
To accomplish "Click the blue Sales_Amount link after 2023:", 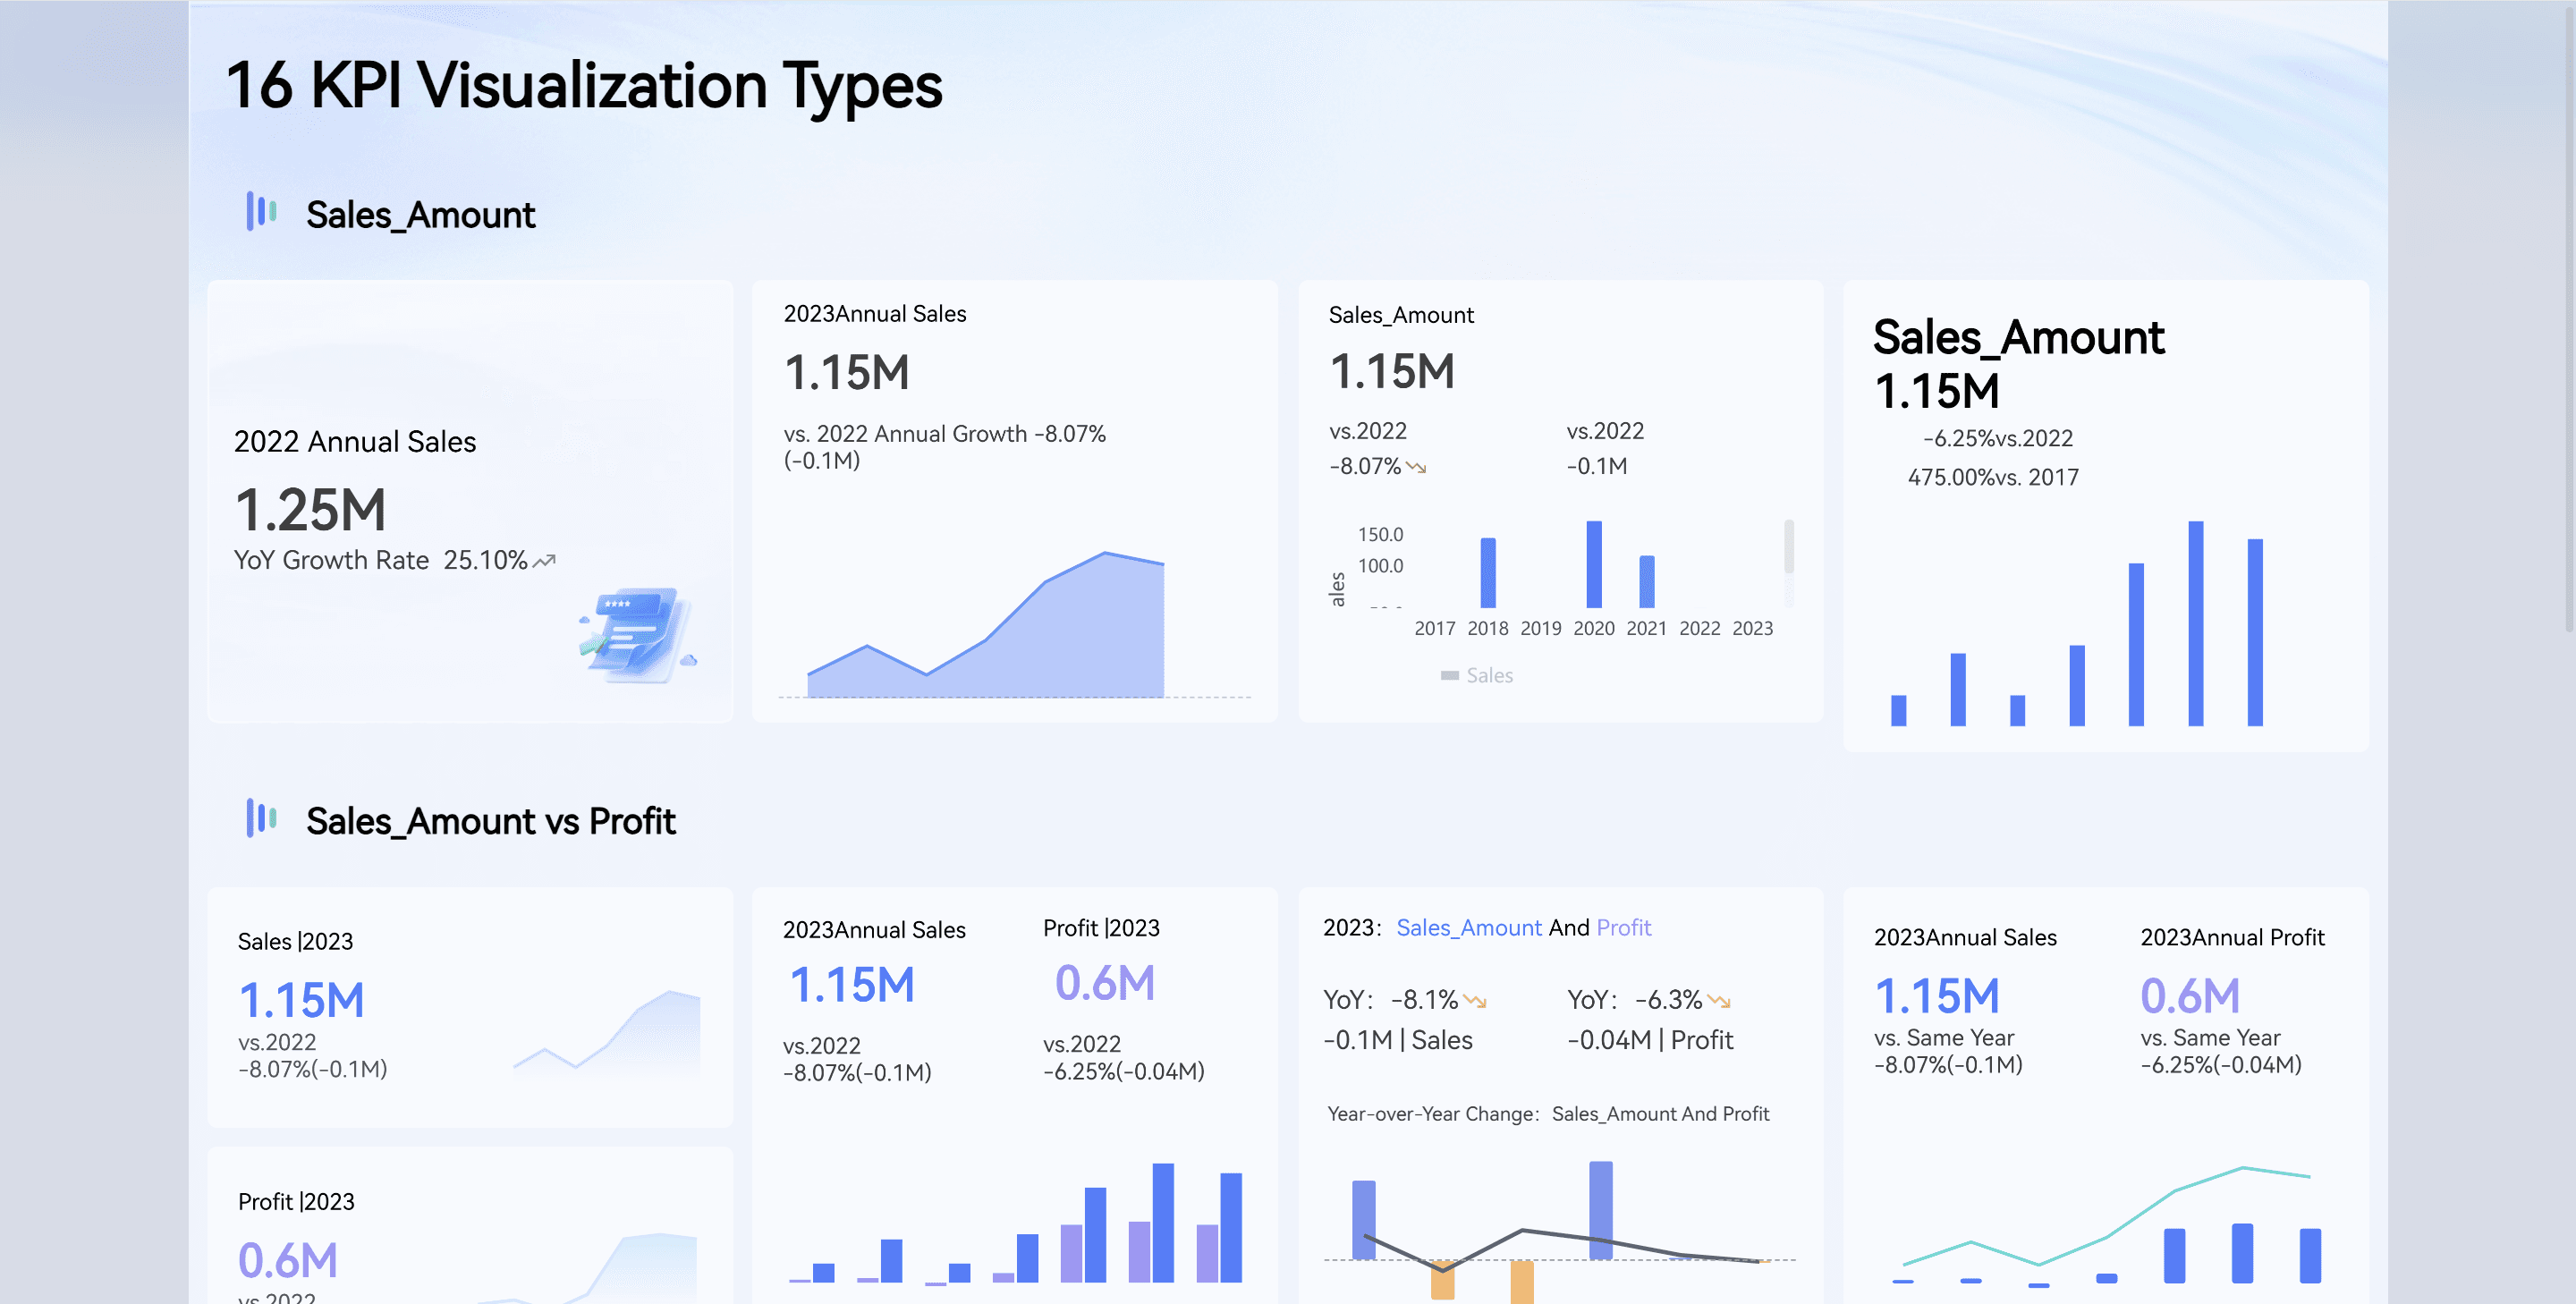I will tap(1468, 928).
